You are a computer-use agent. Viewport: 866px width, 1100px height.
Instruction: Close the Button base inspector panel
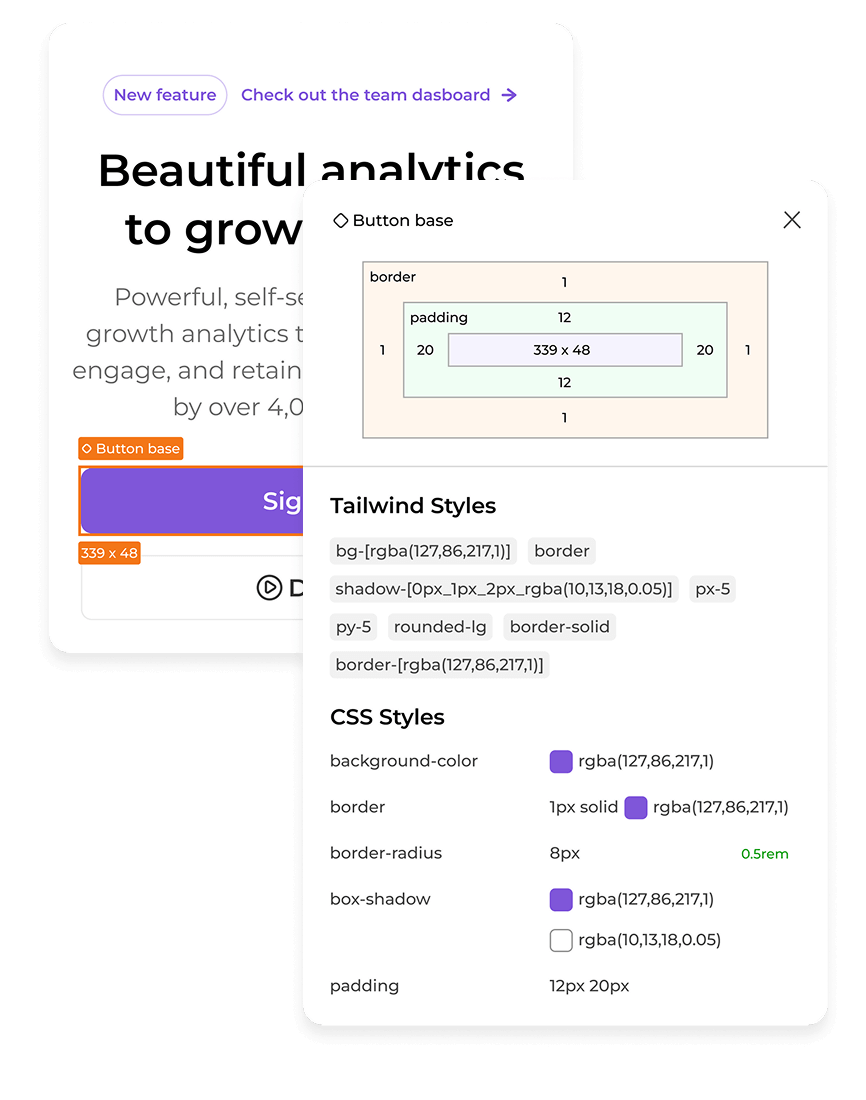tap(792, 220)
